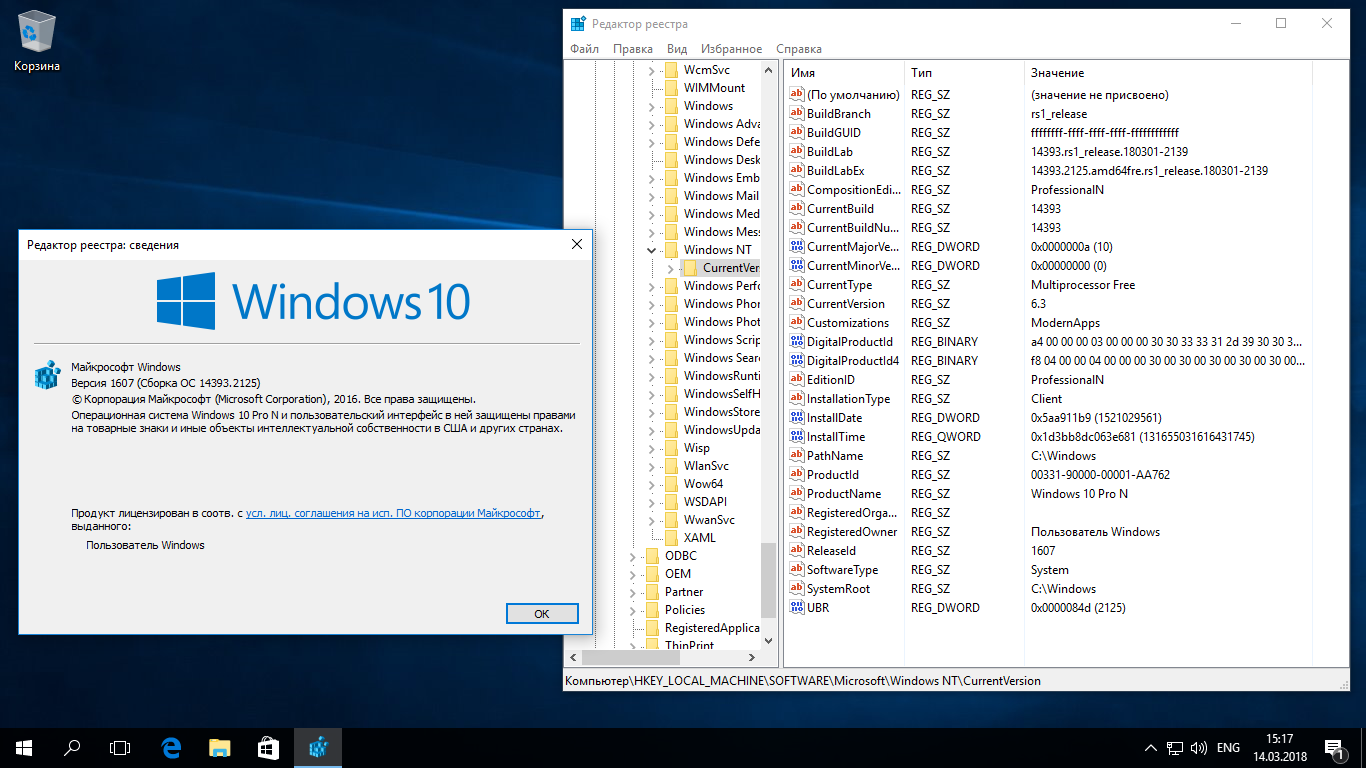
Task: Expand the ODBC tree node
Action: click(633, 556)
